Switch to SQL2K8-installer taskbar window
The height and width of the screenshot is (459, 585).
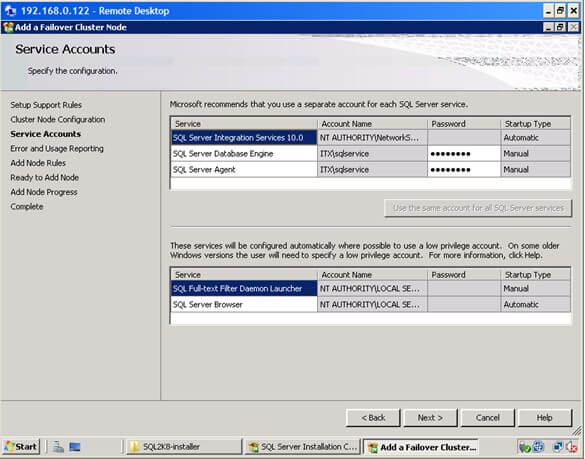coord(184,446)
